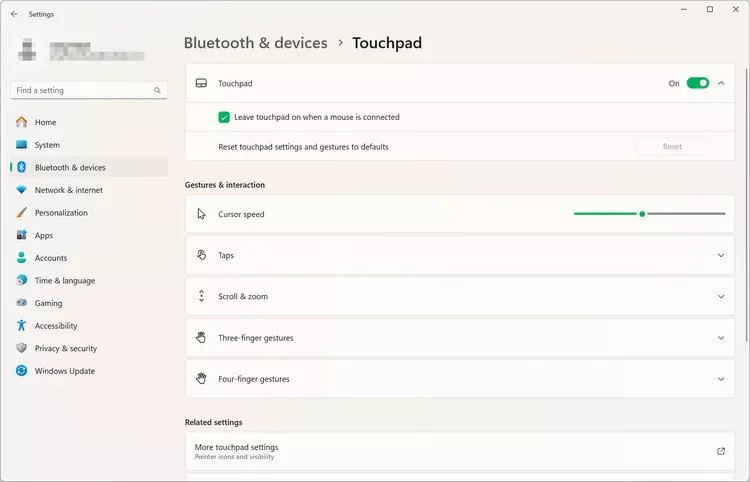Go to Time & language settings
Image resolution: width=750 pixels, height=482 pixels.
pyautogui.click(x=65, y=281)
